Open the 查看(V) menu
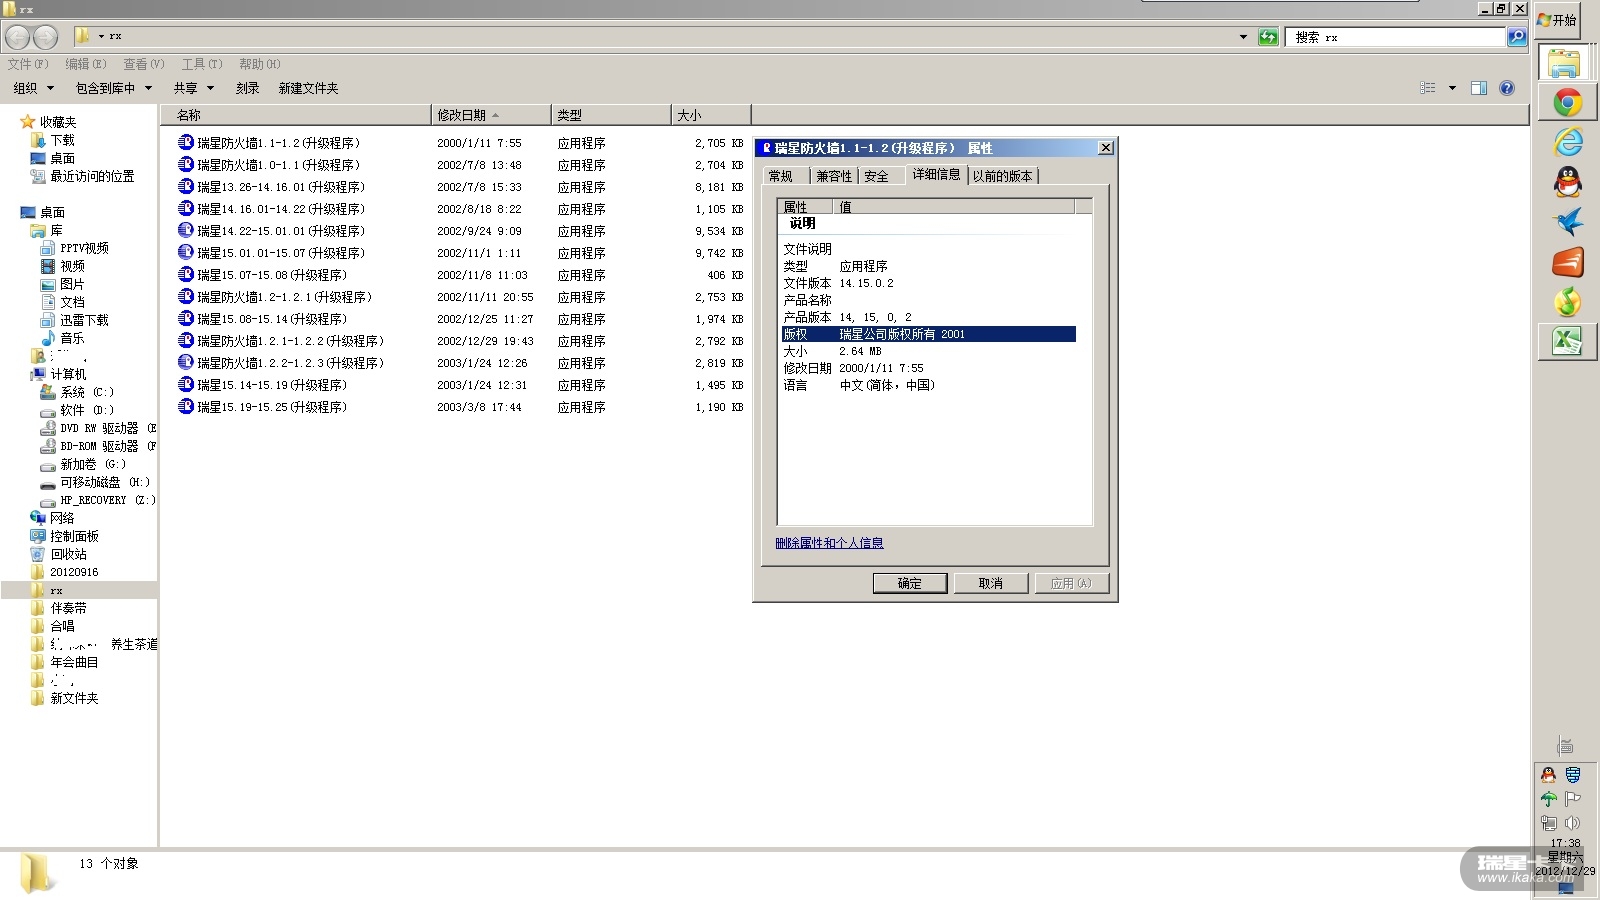 click(x=144, y=64)
